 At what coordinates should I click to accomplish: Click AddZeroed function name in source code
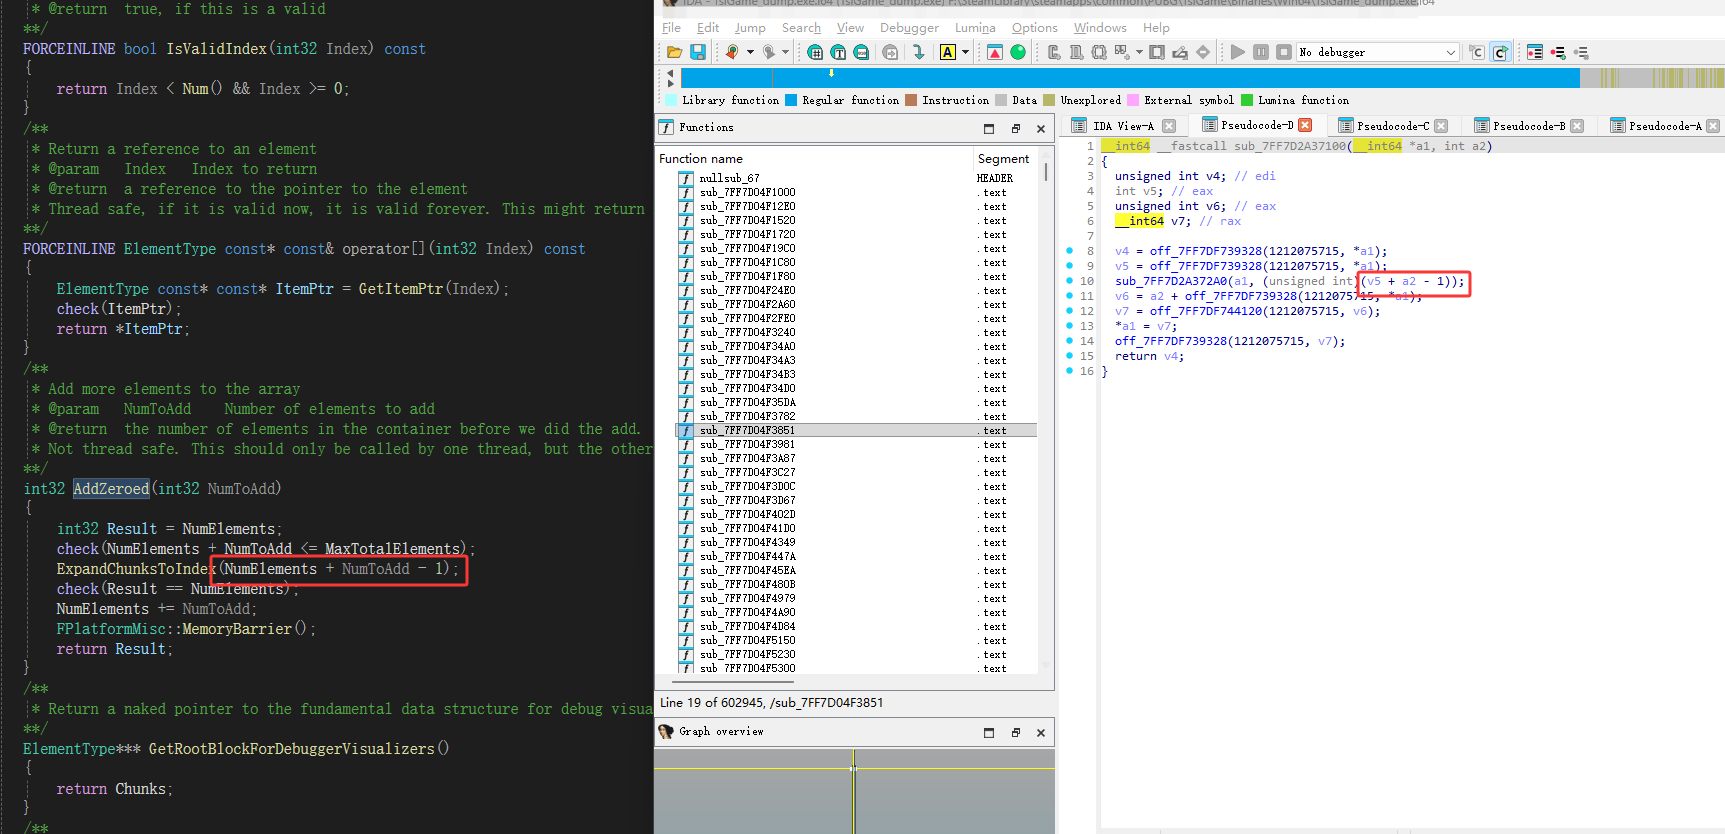click(x=111, y=489)
